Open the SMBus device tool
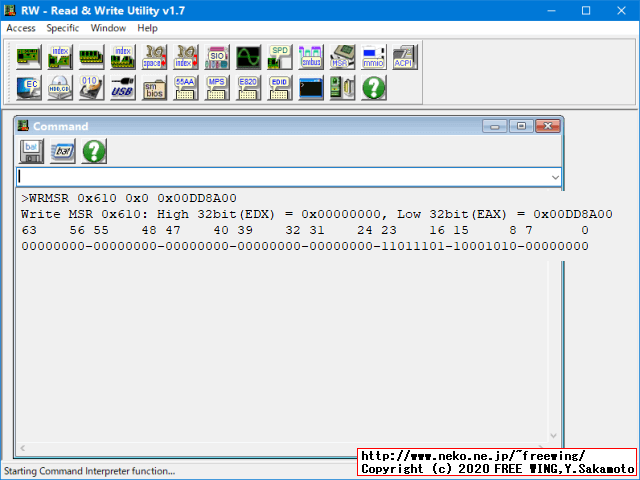 click(x=310, y=56)
